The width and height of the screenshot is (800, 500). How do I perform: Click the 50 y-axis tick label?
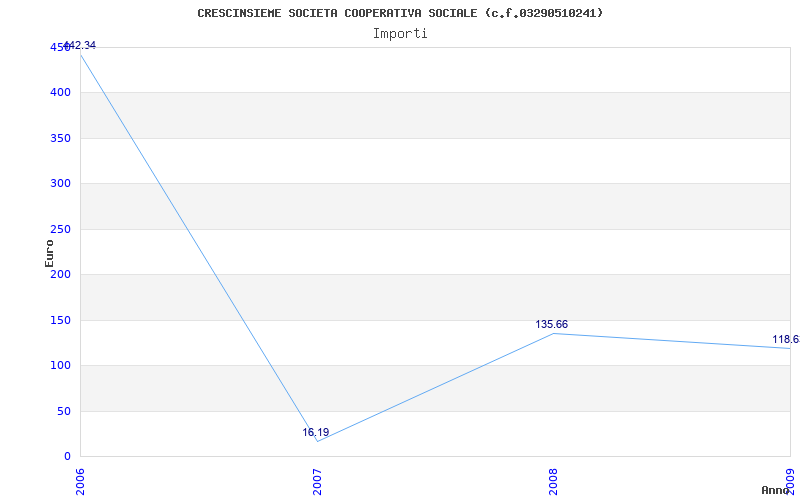coord(64,411)
